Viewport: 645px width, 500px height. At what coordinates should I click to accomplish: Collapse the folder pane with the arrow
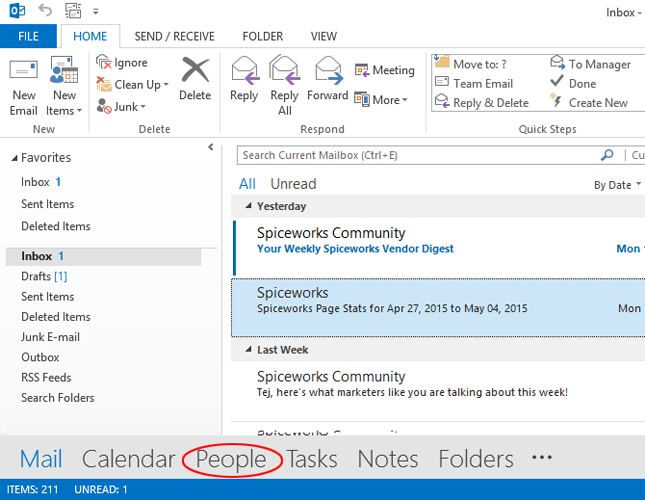tap(211, 147)
